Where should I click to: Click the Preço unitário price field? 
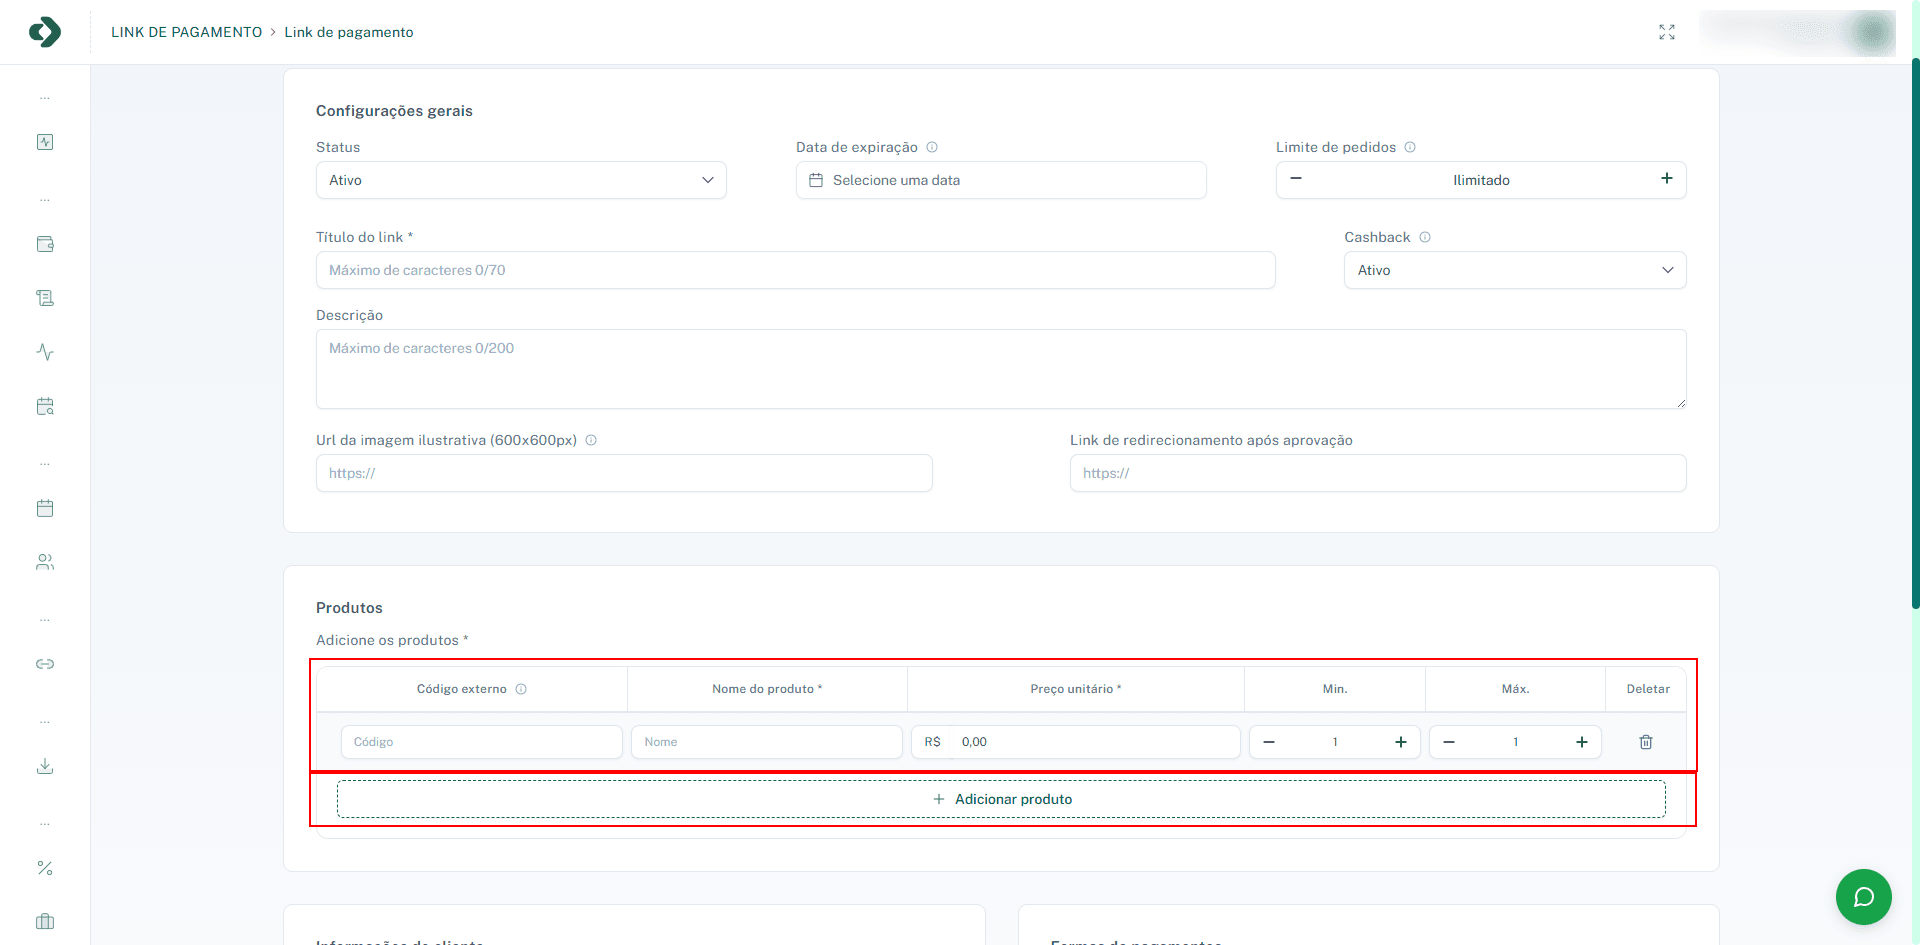click(1095, 742)
